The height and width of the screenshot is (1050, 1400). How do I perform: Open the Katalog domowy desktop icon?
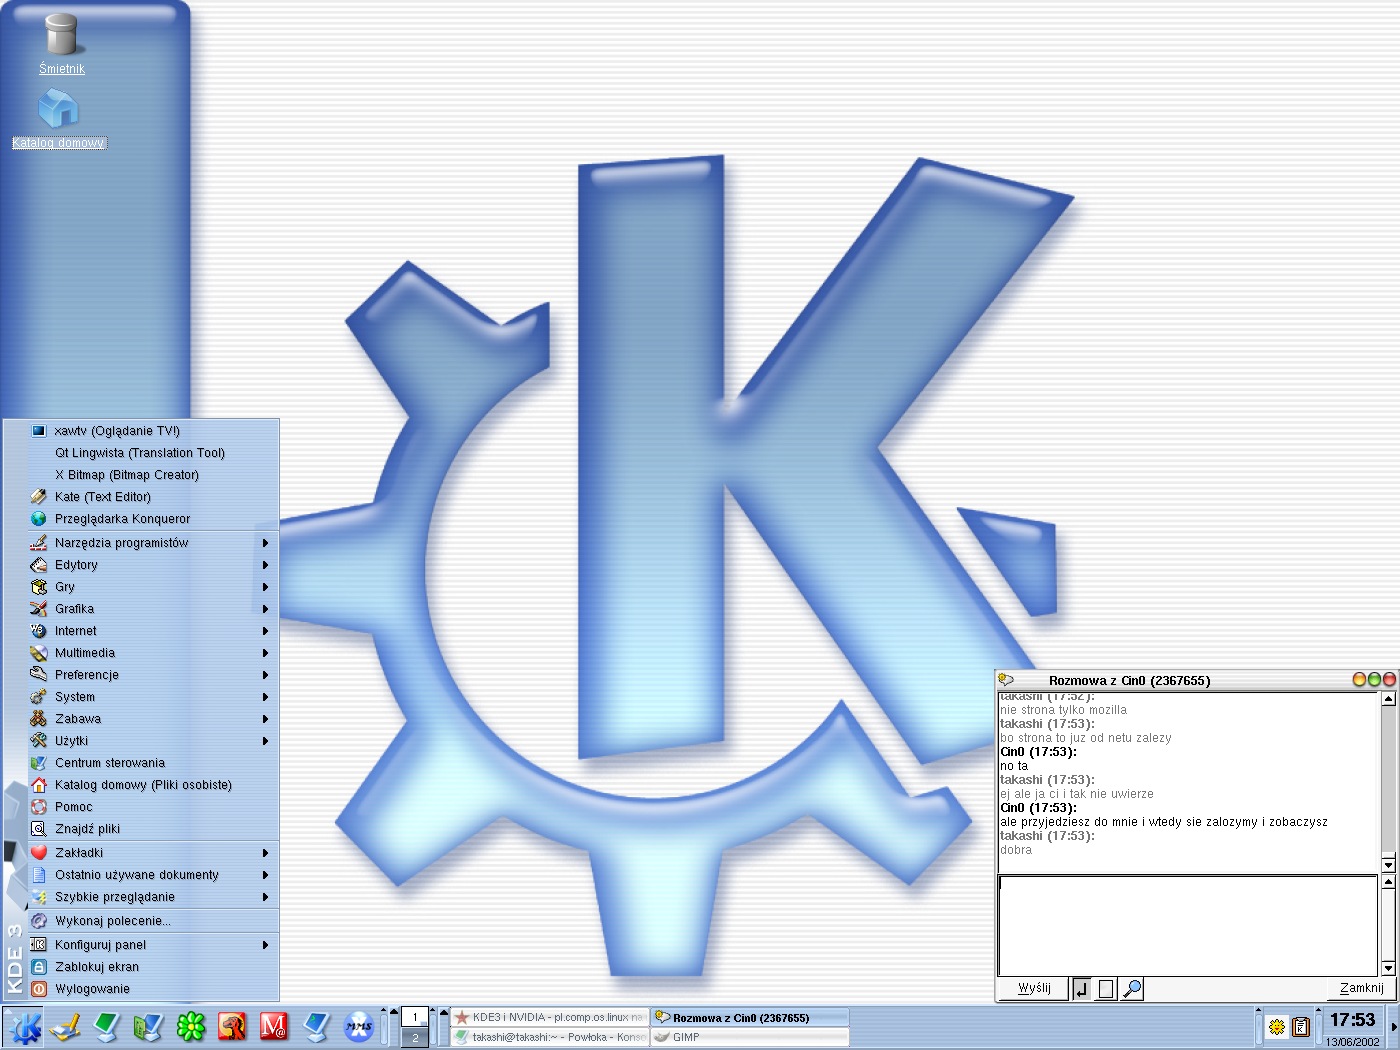click(x=59, y=118)
